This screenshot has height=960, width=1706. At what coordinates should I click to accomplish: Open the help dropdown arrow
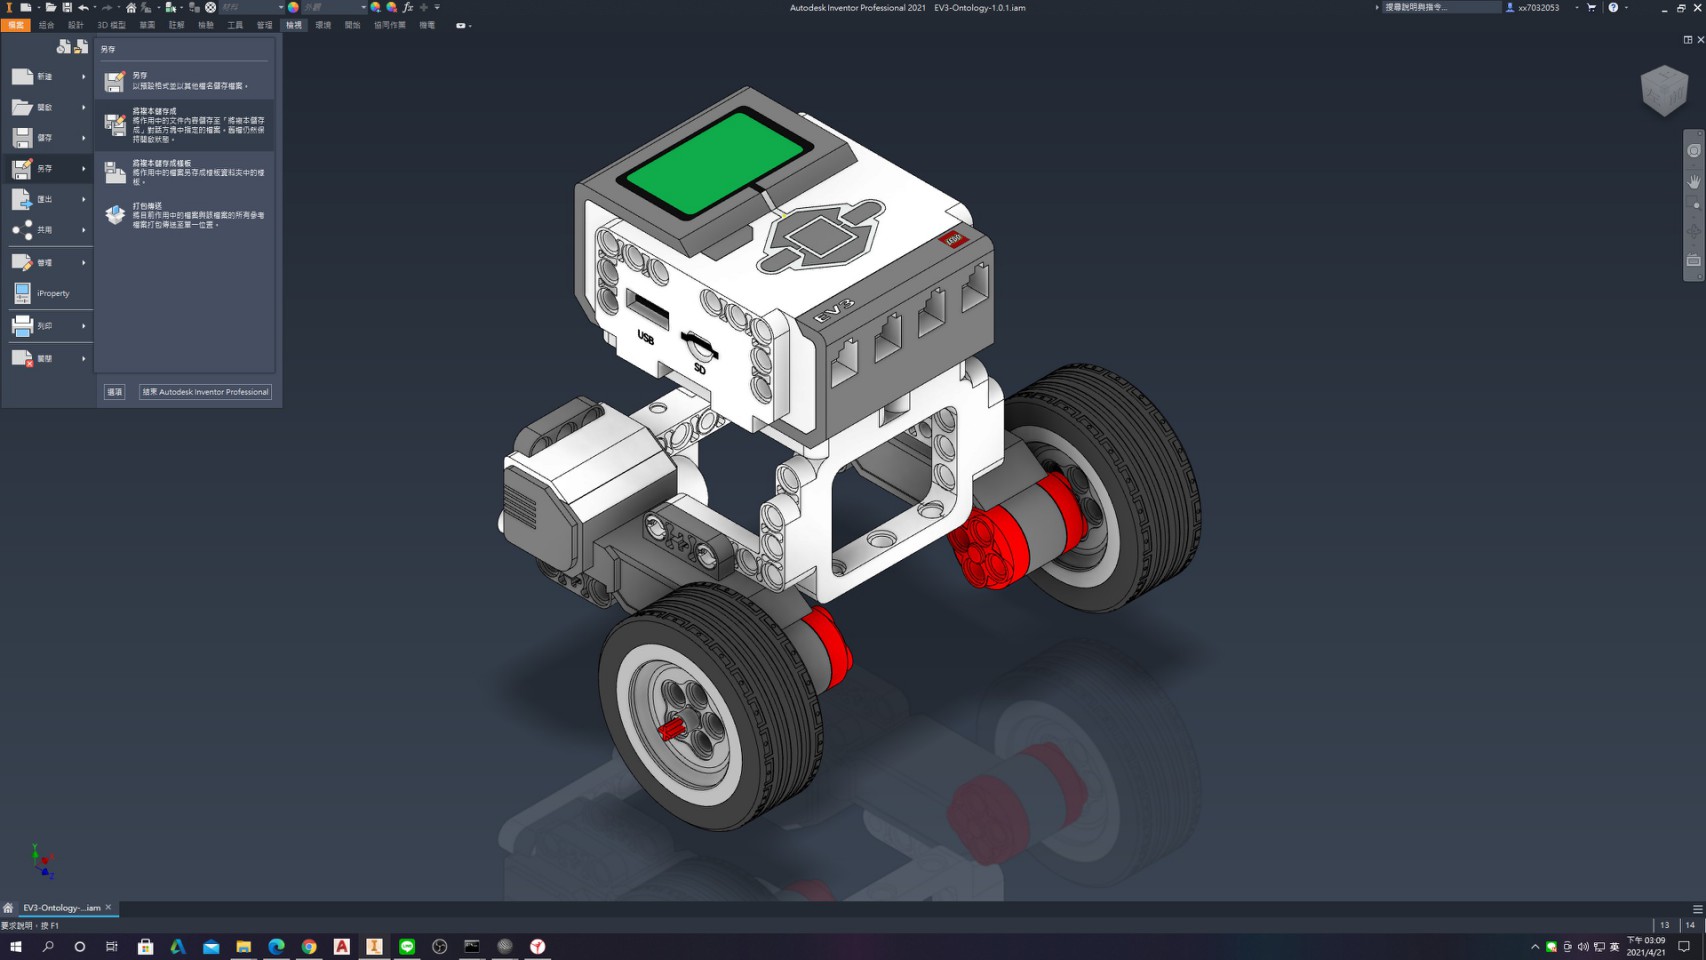click(1626, 7)
